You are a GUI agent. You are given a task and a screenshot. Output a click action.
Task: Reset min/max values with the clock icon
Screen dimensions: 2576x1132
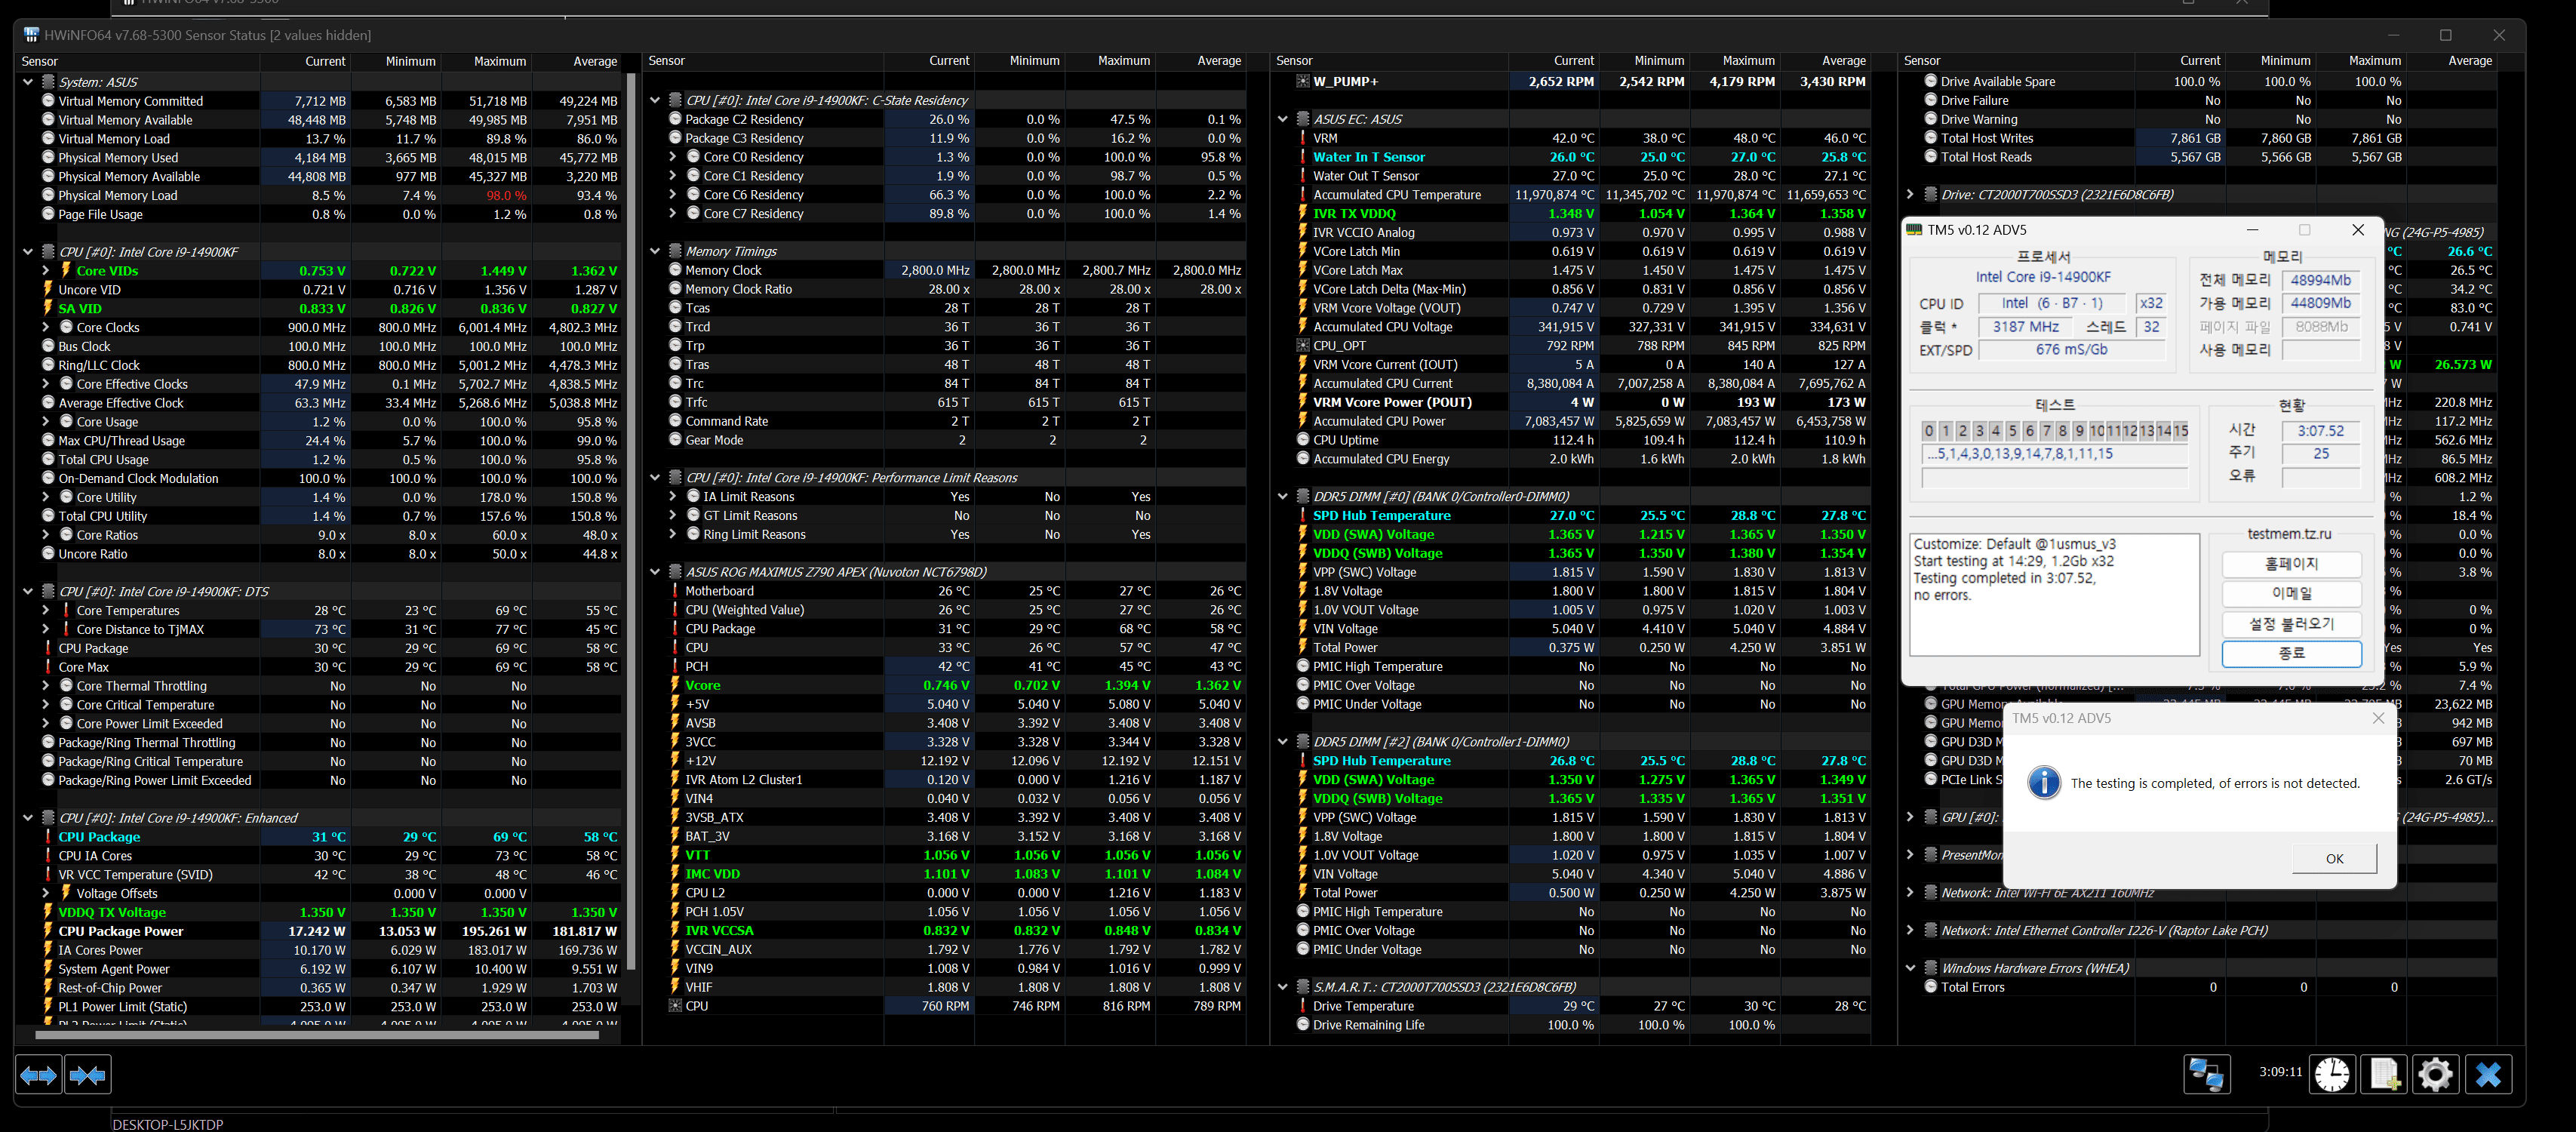click(2332, 1075)
